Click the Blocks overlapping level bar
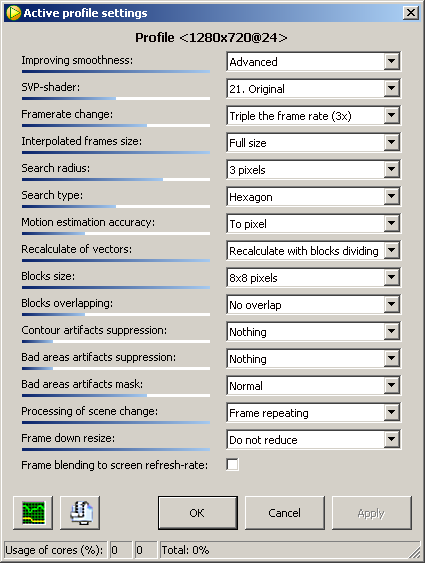The width and height of the screenshot is (425, 563). click(116, 315)
